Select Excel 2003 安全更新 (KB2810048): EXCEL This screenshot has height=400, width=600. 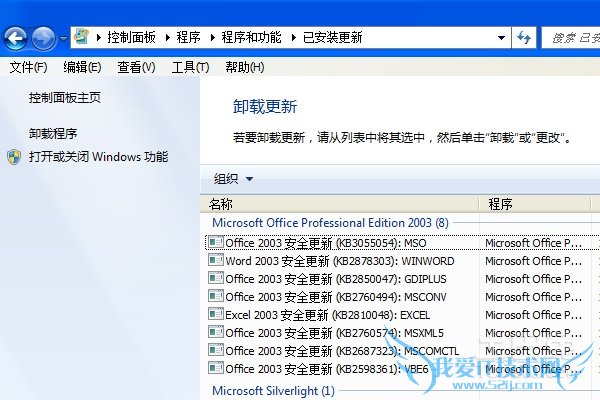tap(328, 315)
